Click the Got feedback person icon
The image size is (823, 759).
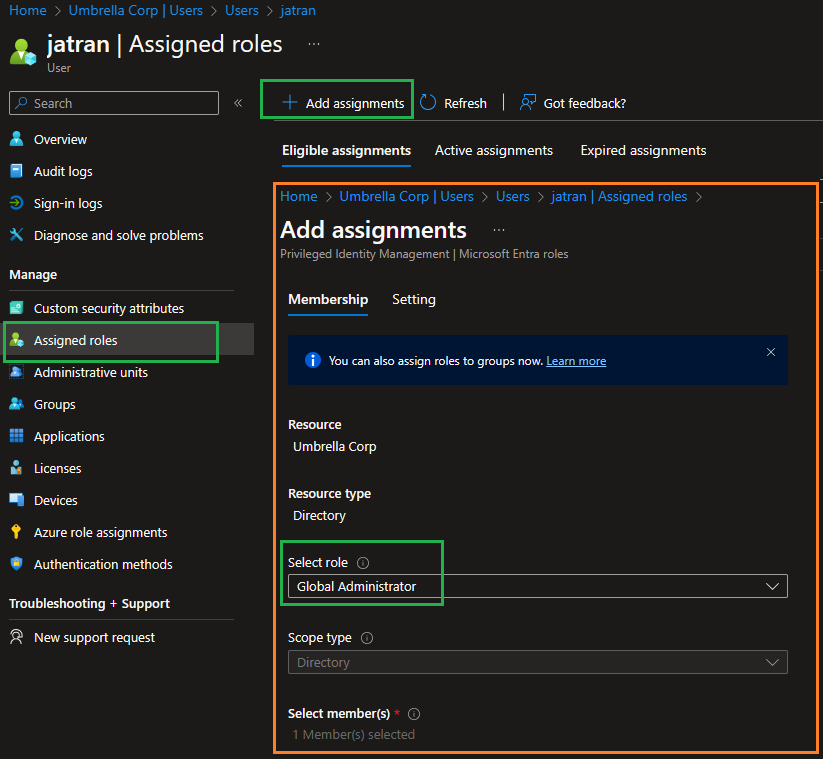527,103
